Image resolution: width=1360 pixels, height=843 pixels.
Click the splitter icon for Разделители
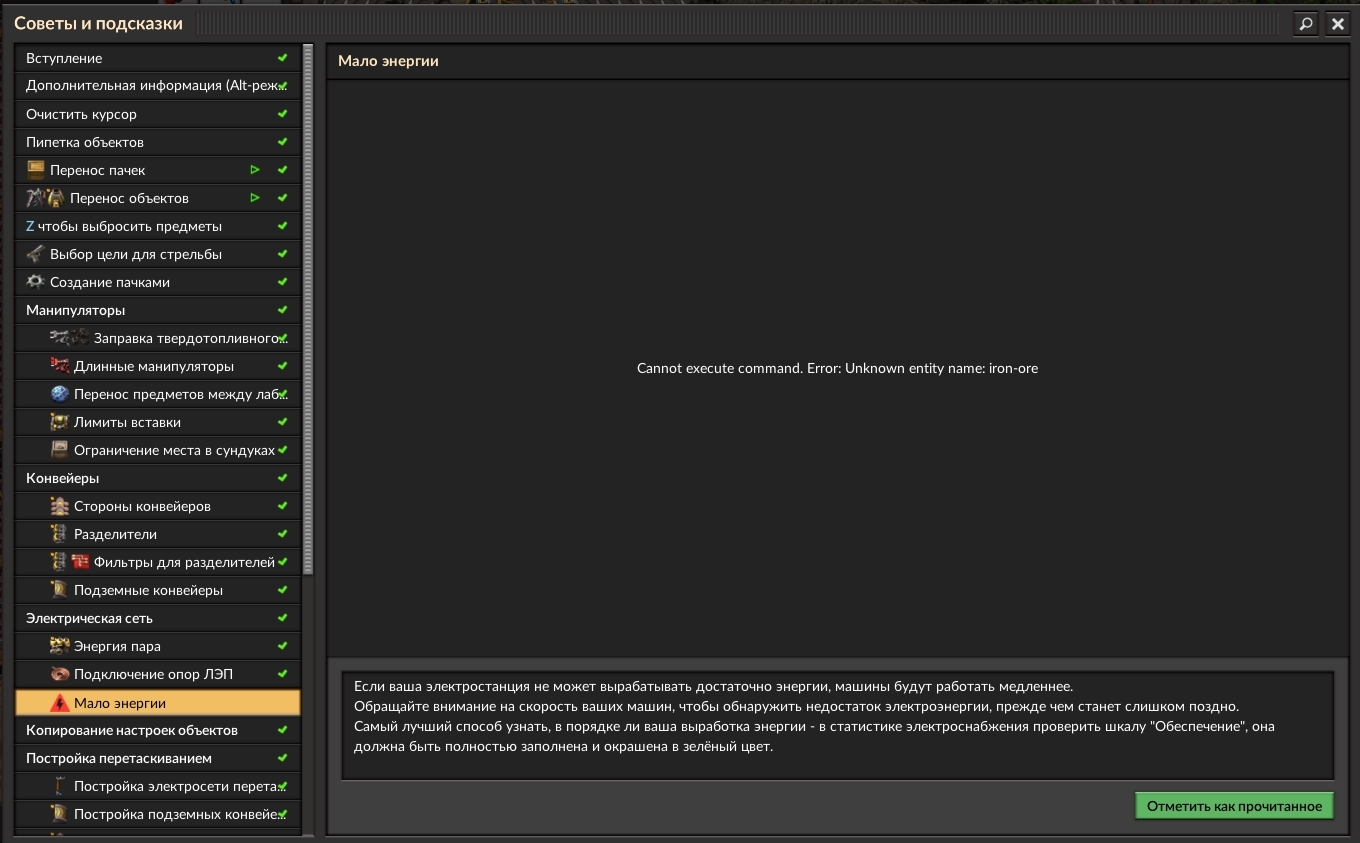pos(60,534)
